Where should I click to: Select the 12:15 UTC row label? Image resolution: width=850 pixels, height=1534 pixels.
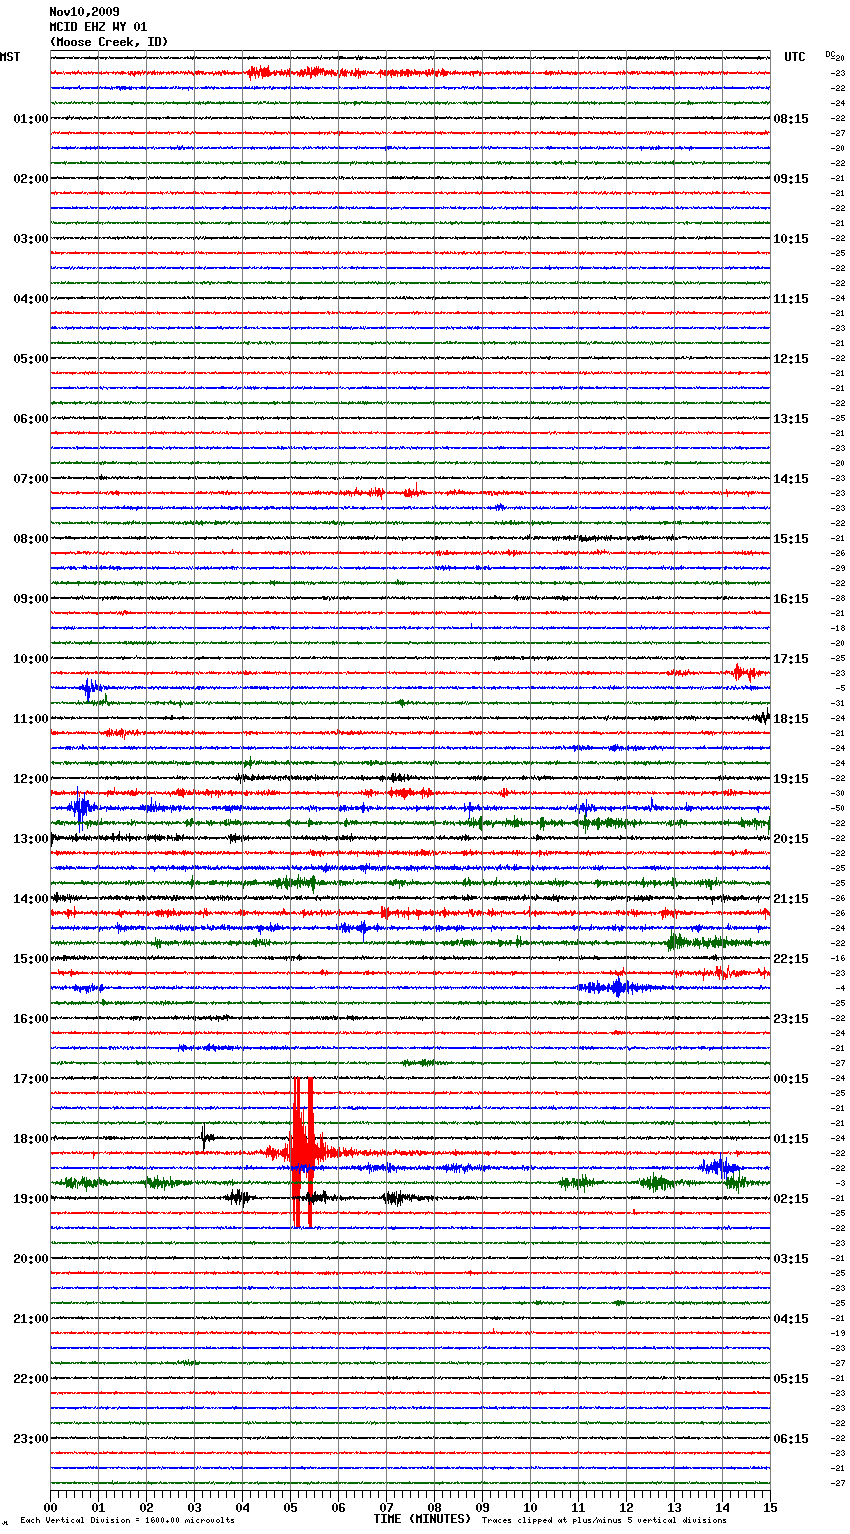pyautogui.click(x=791, y=359)
